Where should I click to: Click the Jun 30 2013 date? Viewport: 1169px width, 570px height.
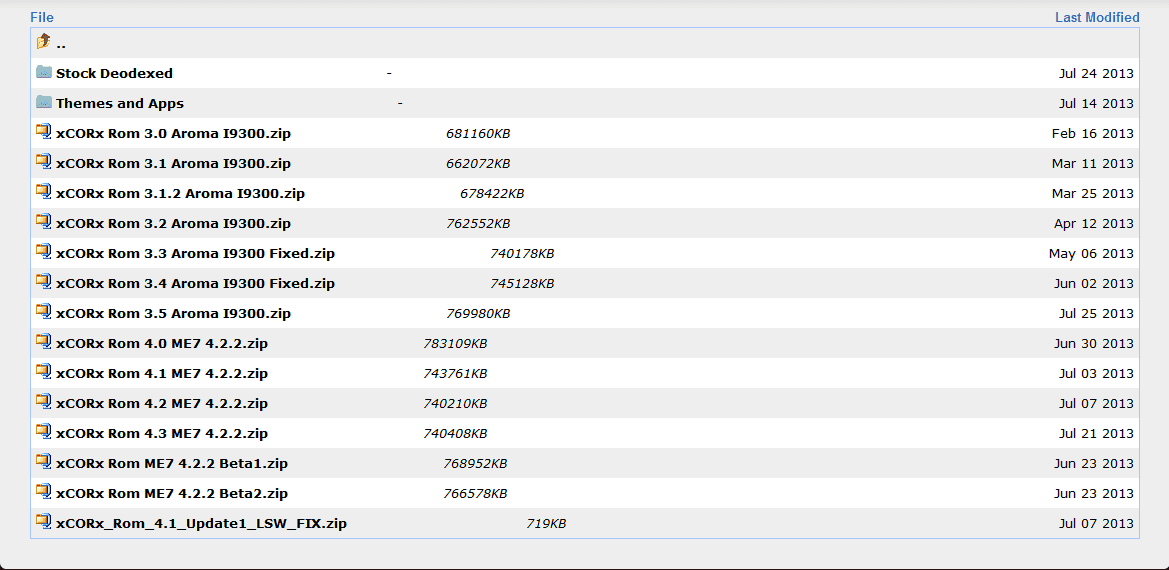coord(1094,343)
